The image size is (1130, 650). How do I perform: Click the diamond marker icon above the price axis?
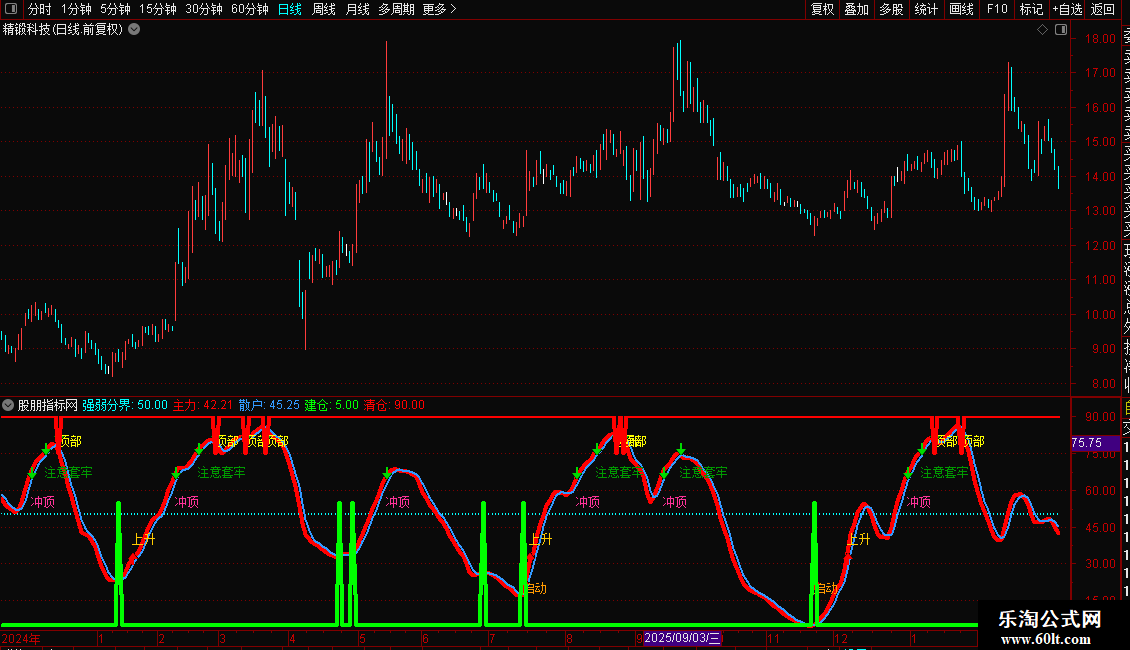pos(1042,30)
